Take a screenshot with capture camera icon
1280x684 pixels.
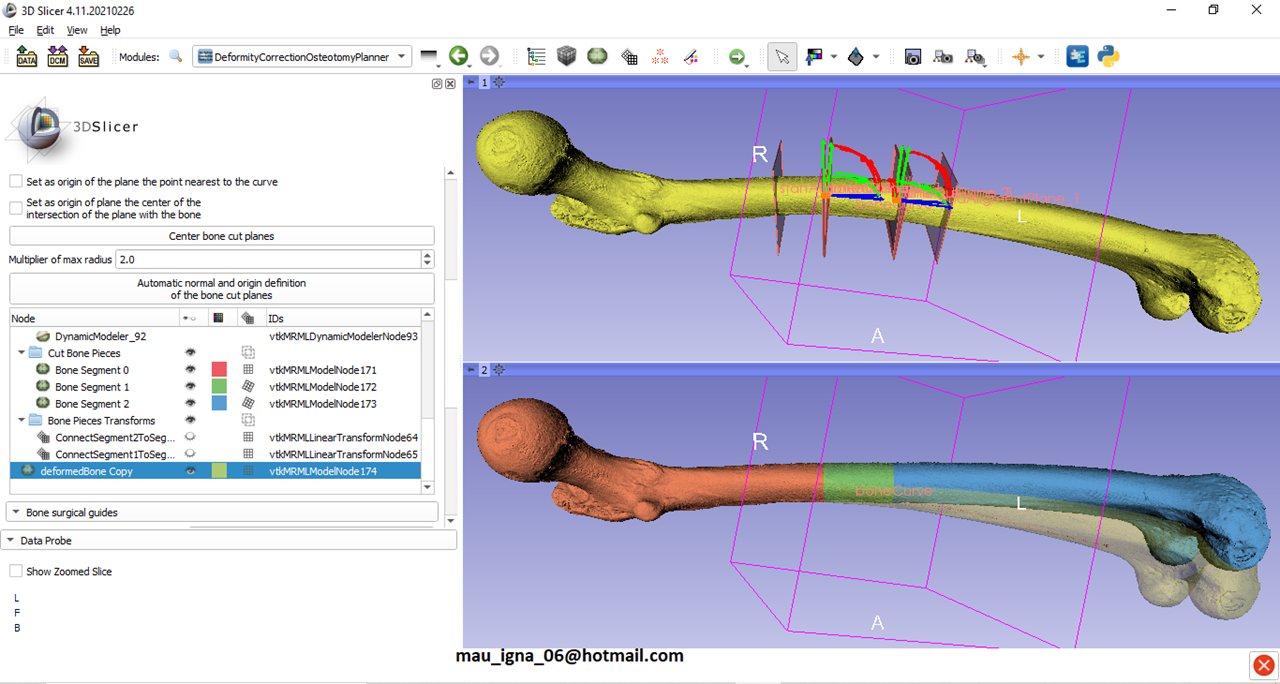pos(912,57)
